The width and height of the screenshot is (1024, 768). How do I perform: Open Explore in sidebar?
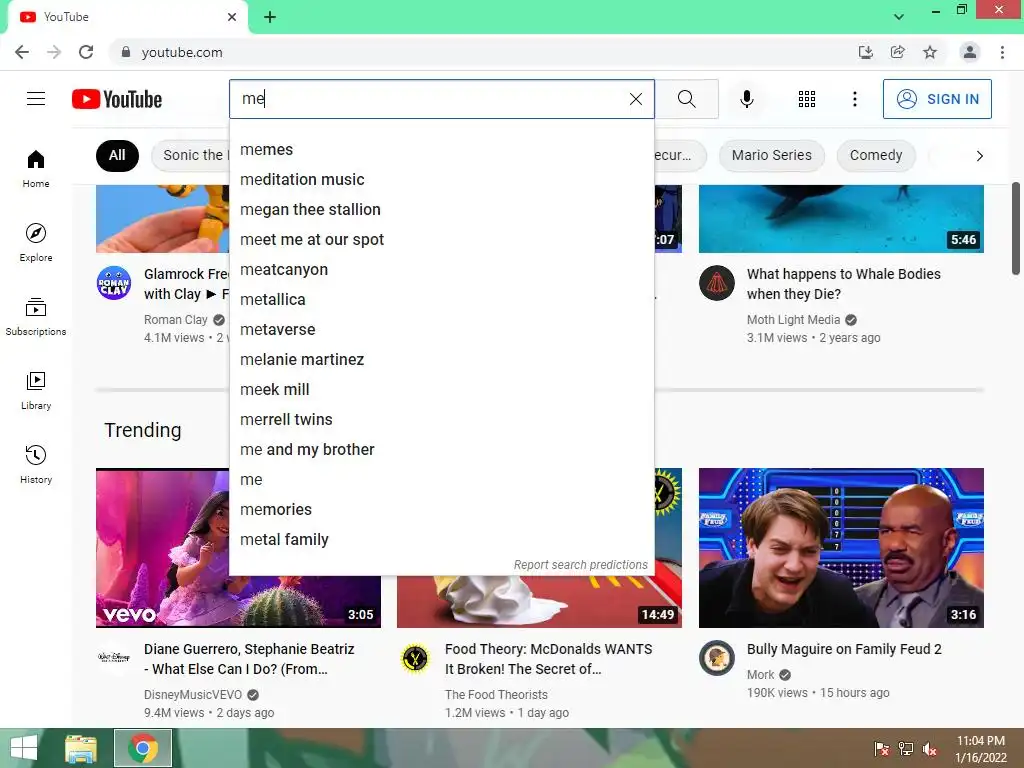pyautogui.click(x=36, y=242)
